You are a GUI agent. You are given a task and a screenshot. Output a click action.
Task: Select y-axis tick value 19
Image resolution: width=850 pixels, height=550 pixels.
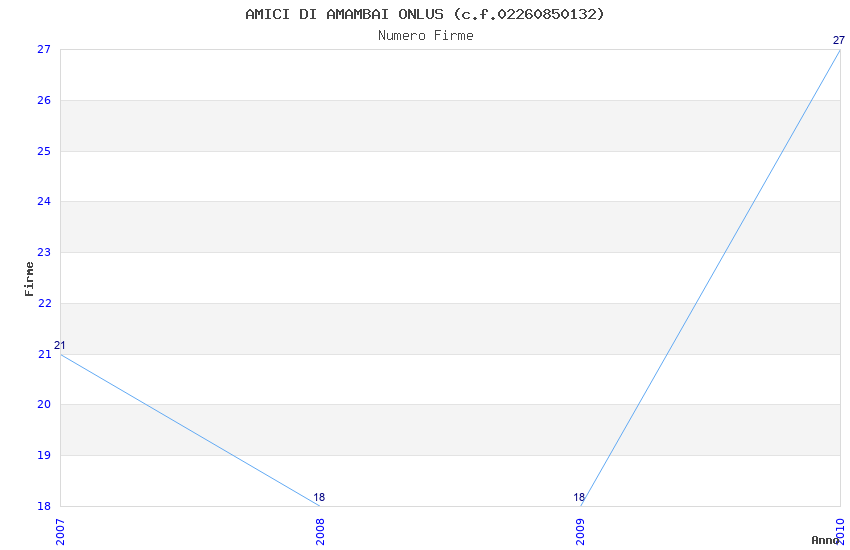44,455
